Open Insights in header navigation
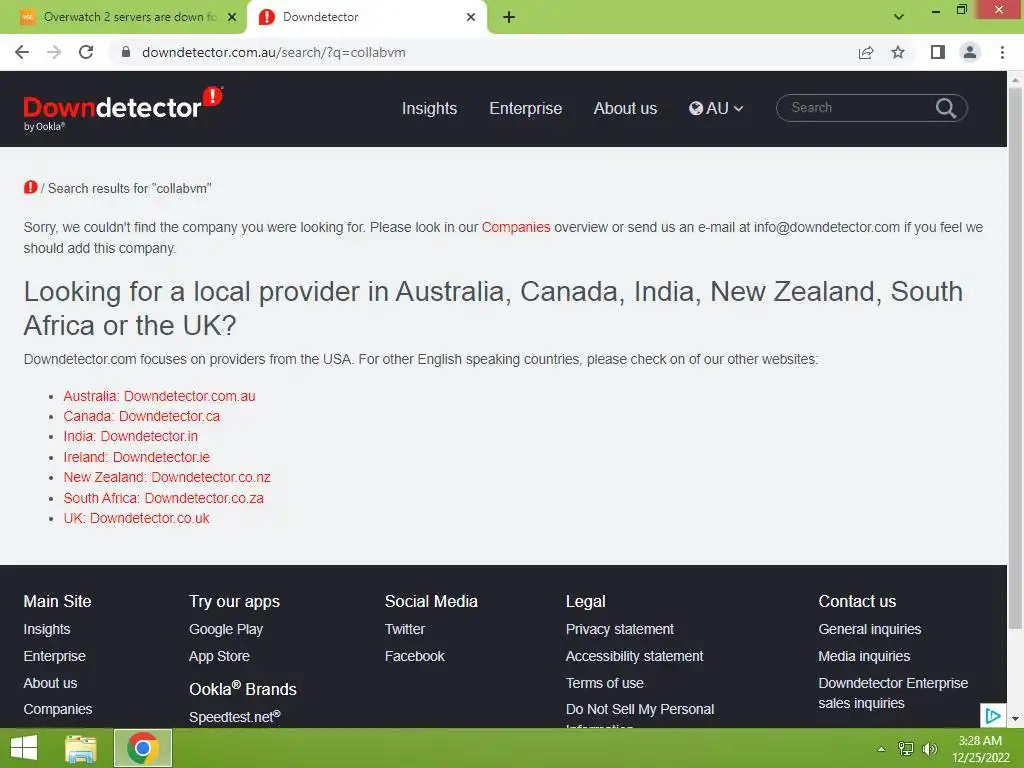 tap(429, 108)
